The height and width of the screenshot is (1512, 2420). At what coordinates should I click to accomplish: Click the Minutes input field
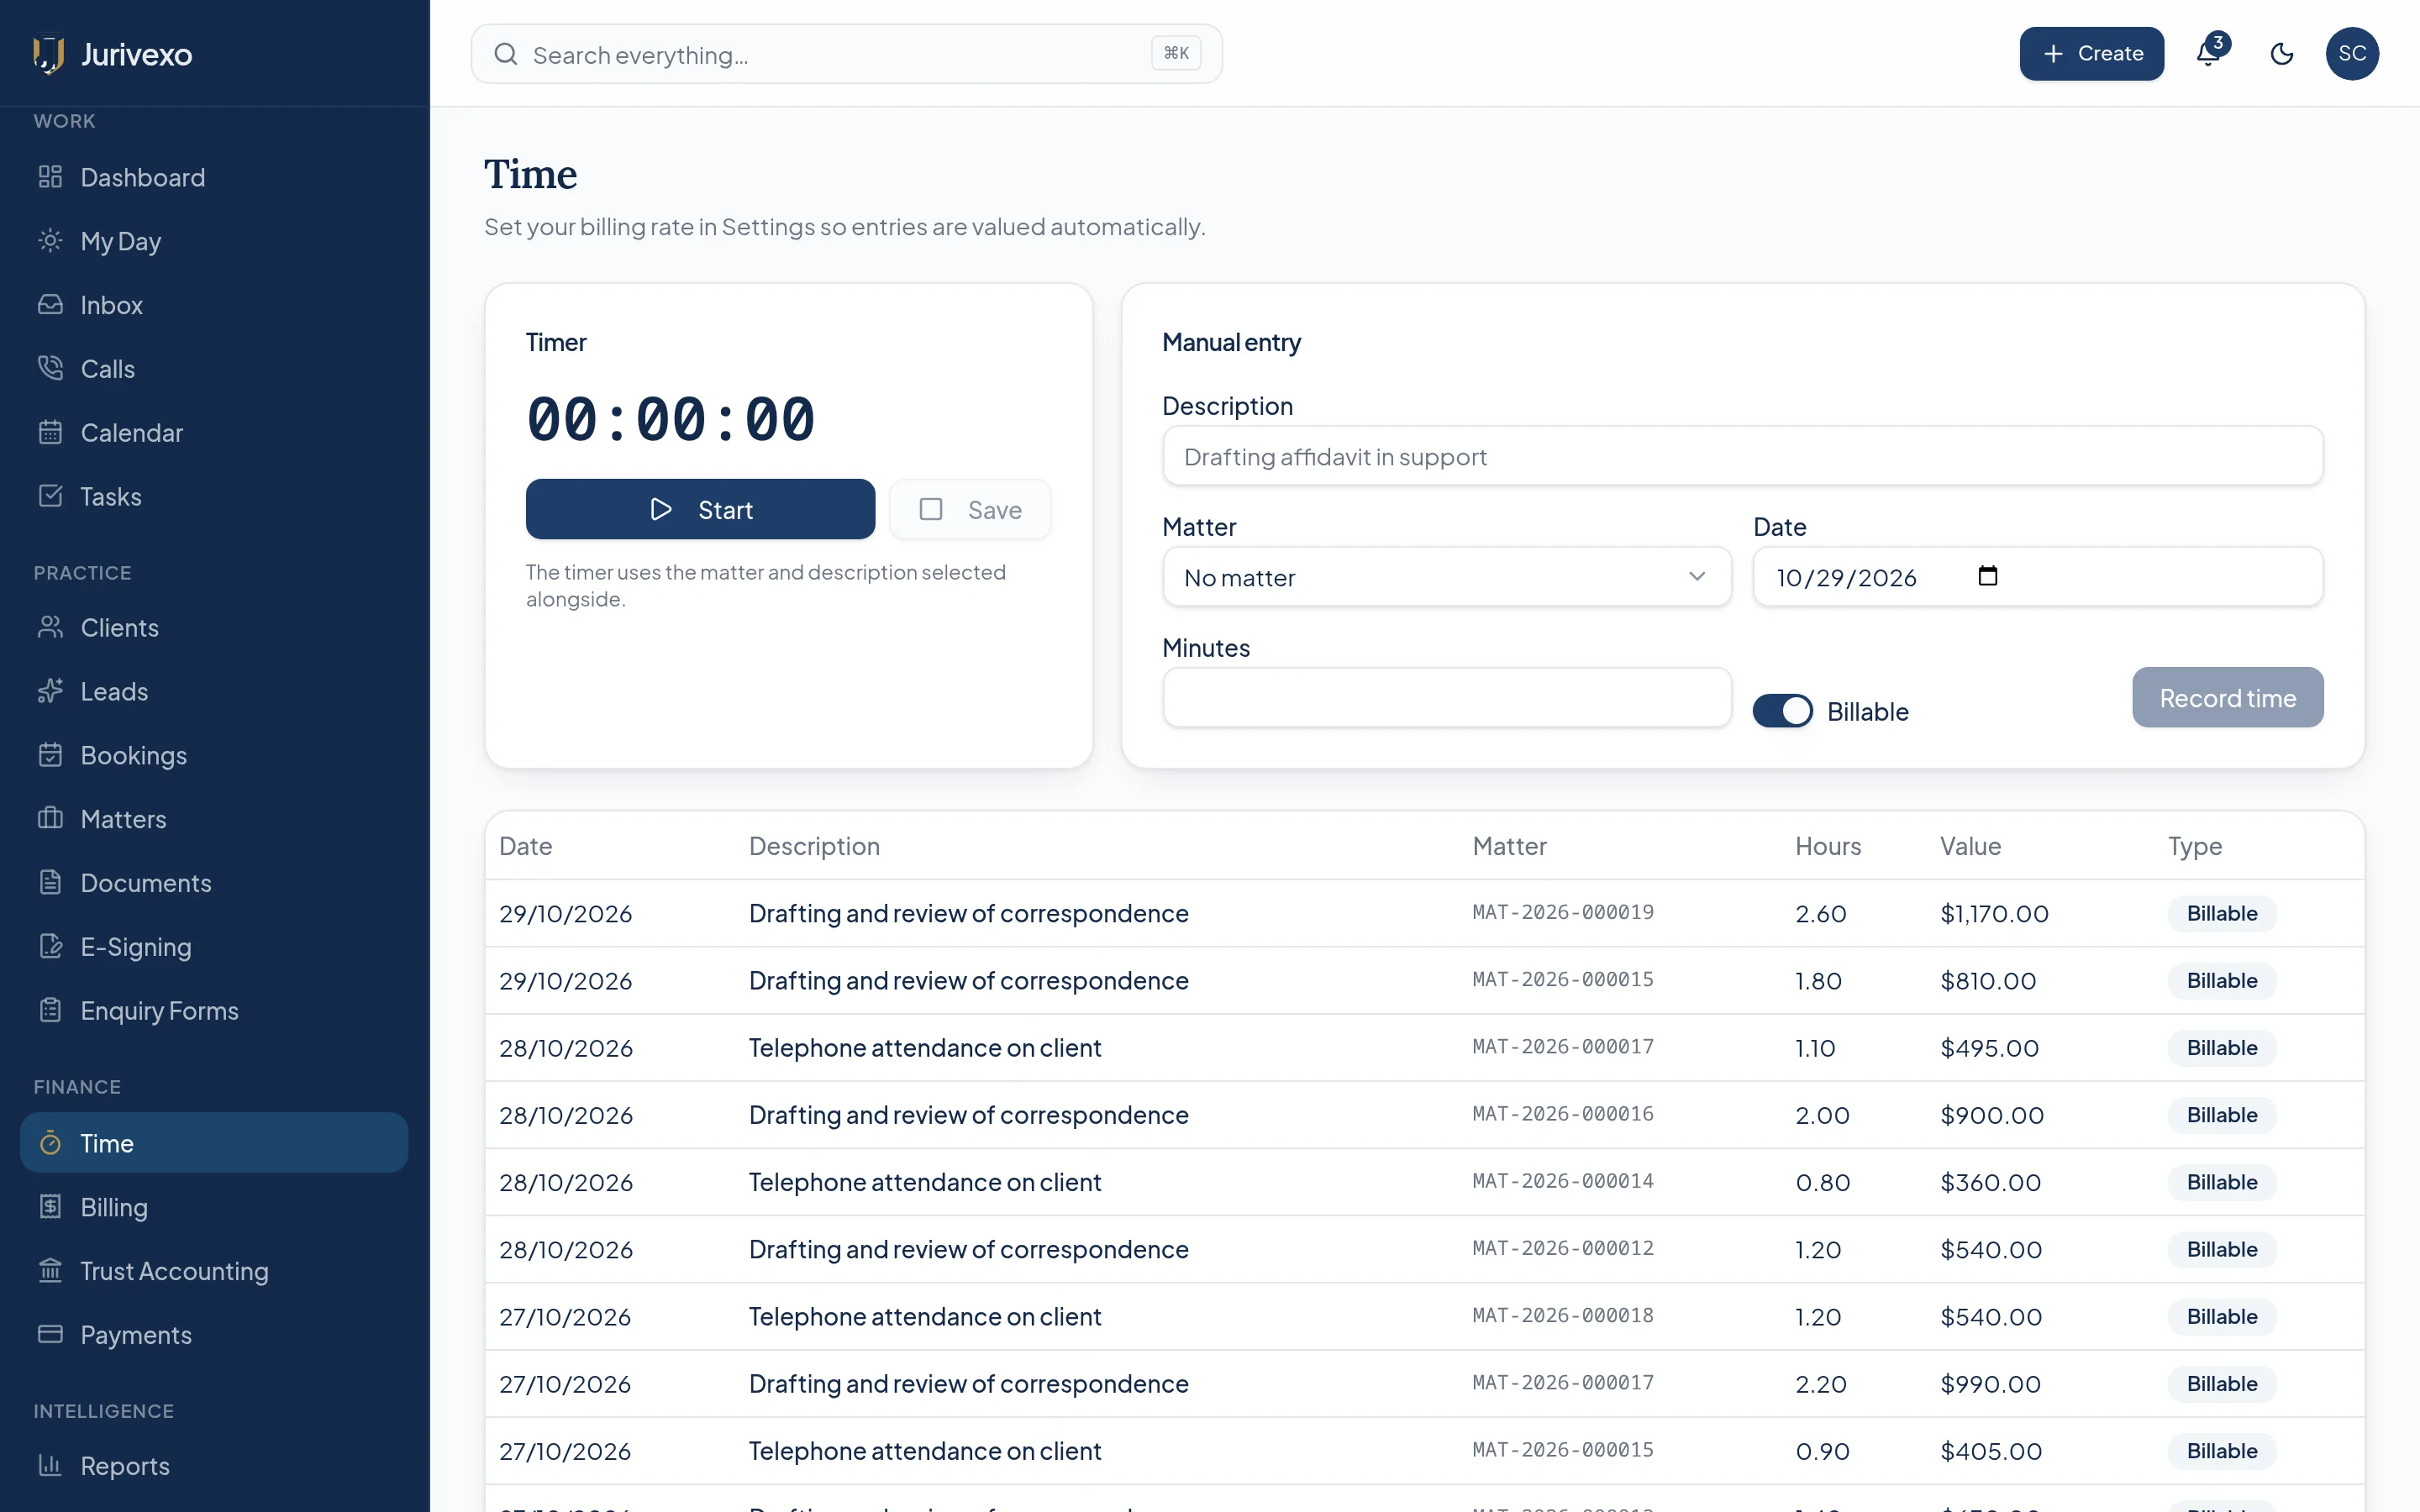(x=1446, y=698)
